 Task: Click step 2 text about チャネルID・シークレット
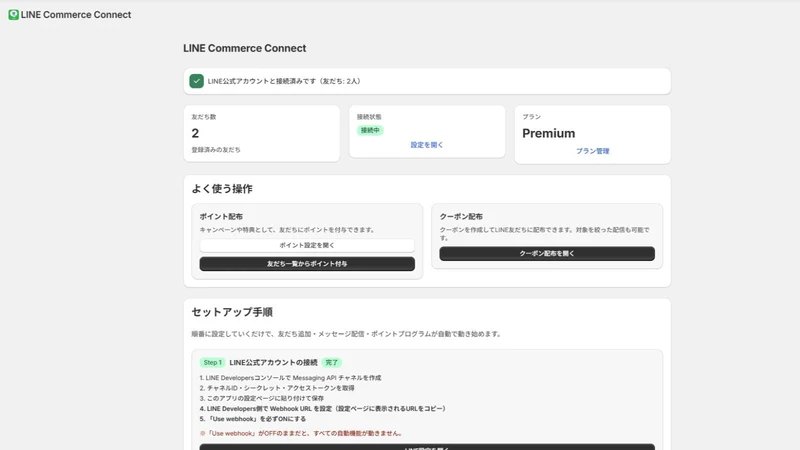[277, 388]
